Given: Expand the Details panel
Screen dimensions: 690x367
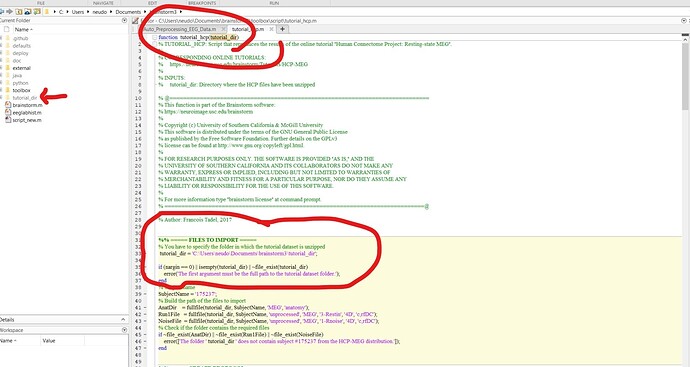Looking at the screenshot, I should 123,319.
